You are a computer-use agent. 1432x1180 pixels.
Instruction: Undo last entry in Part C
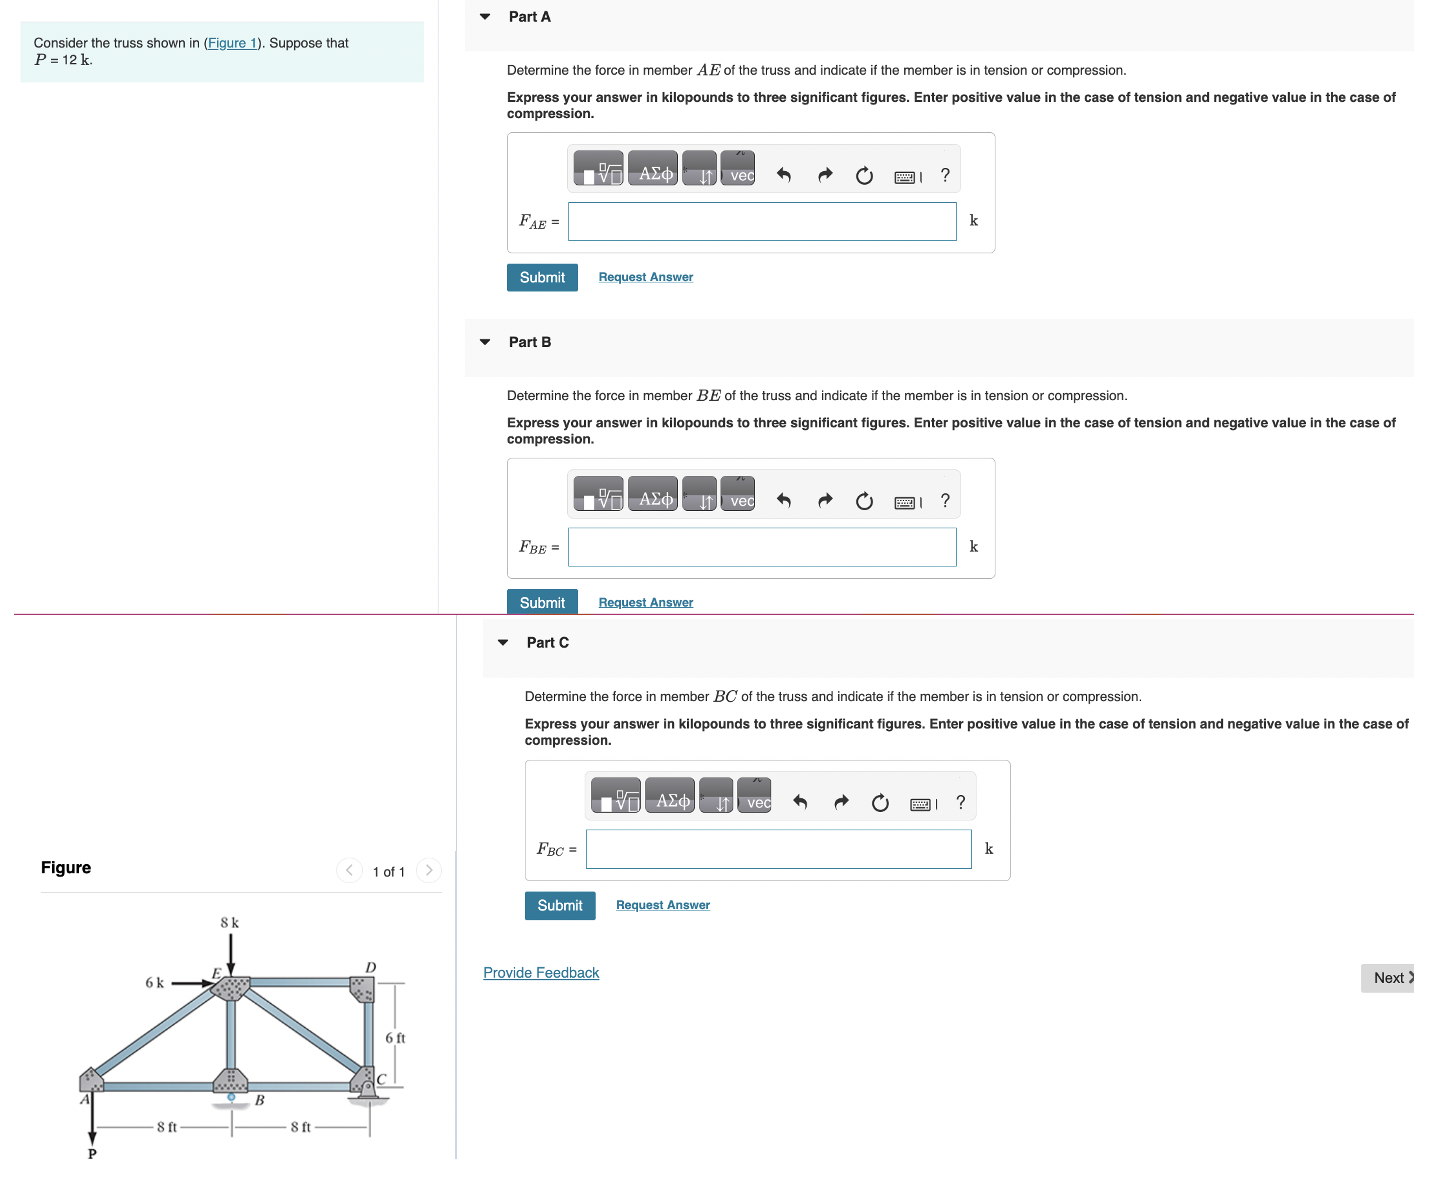tap(800, 802)
